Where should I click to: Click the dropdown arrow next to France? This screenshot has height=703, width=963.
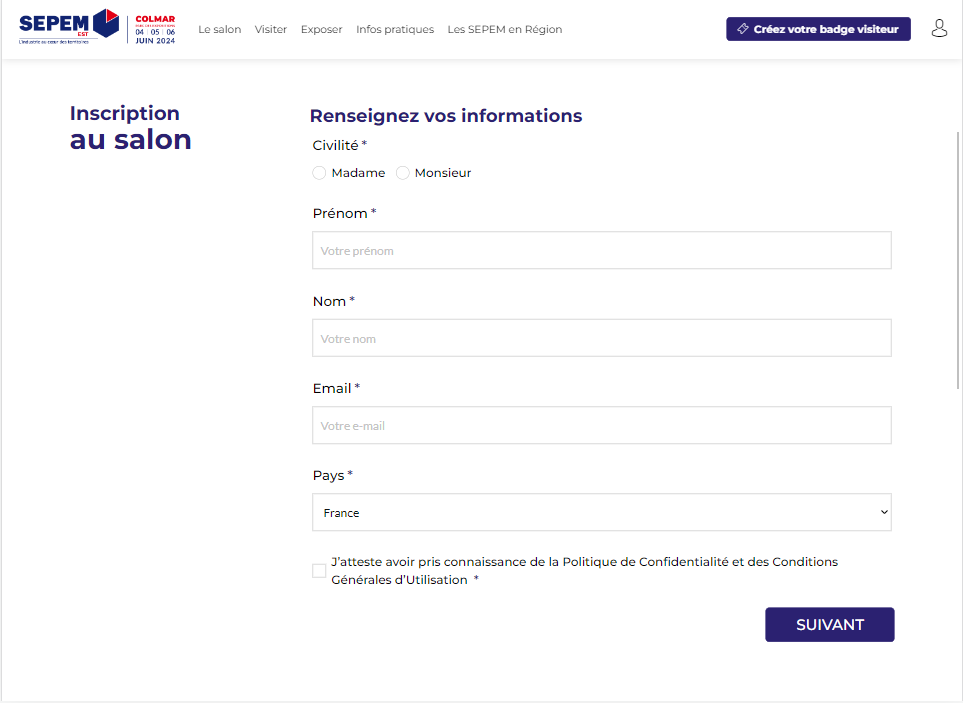tap(884, 512)
